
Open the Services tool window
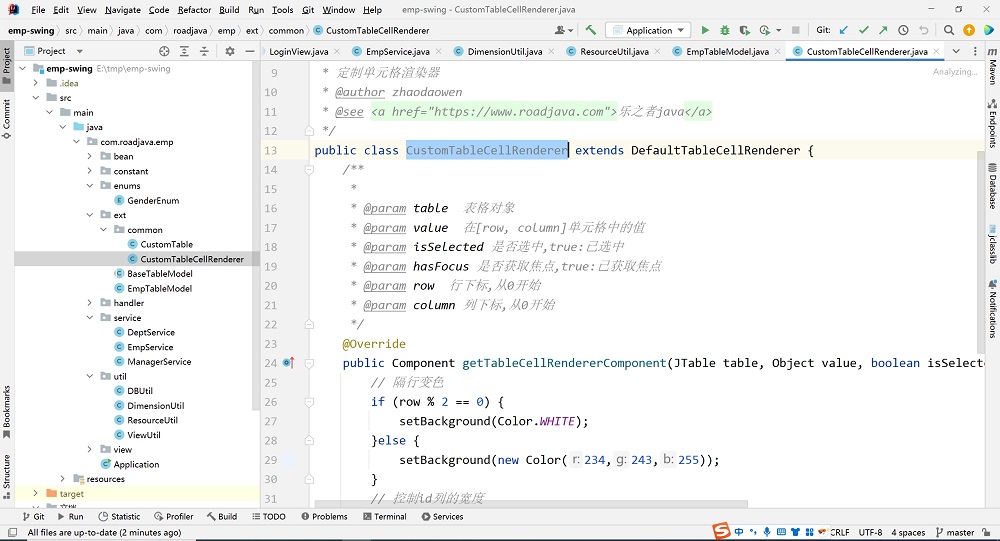[442, 517]
